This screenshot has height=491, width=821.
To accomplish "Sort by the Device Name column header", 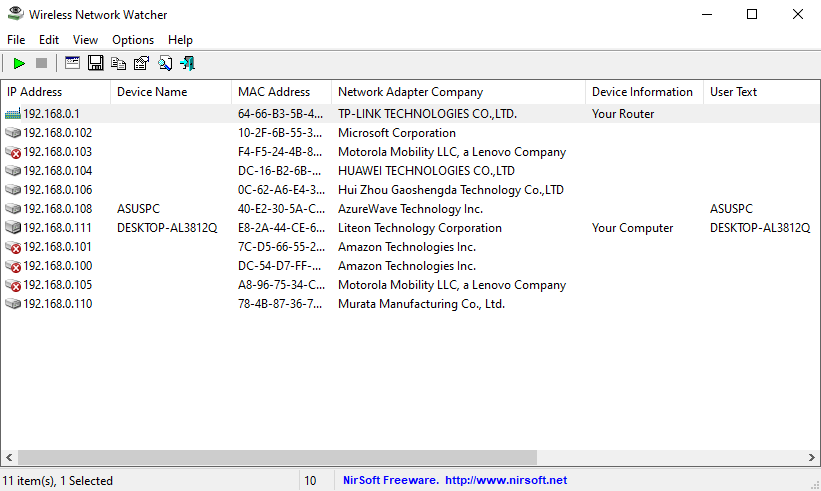I will coord(171,92).
